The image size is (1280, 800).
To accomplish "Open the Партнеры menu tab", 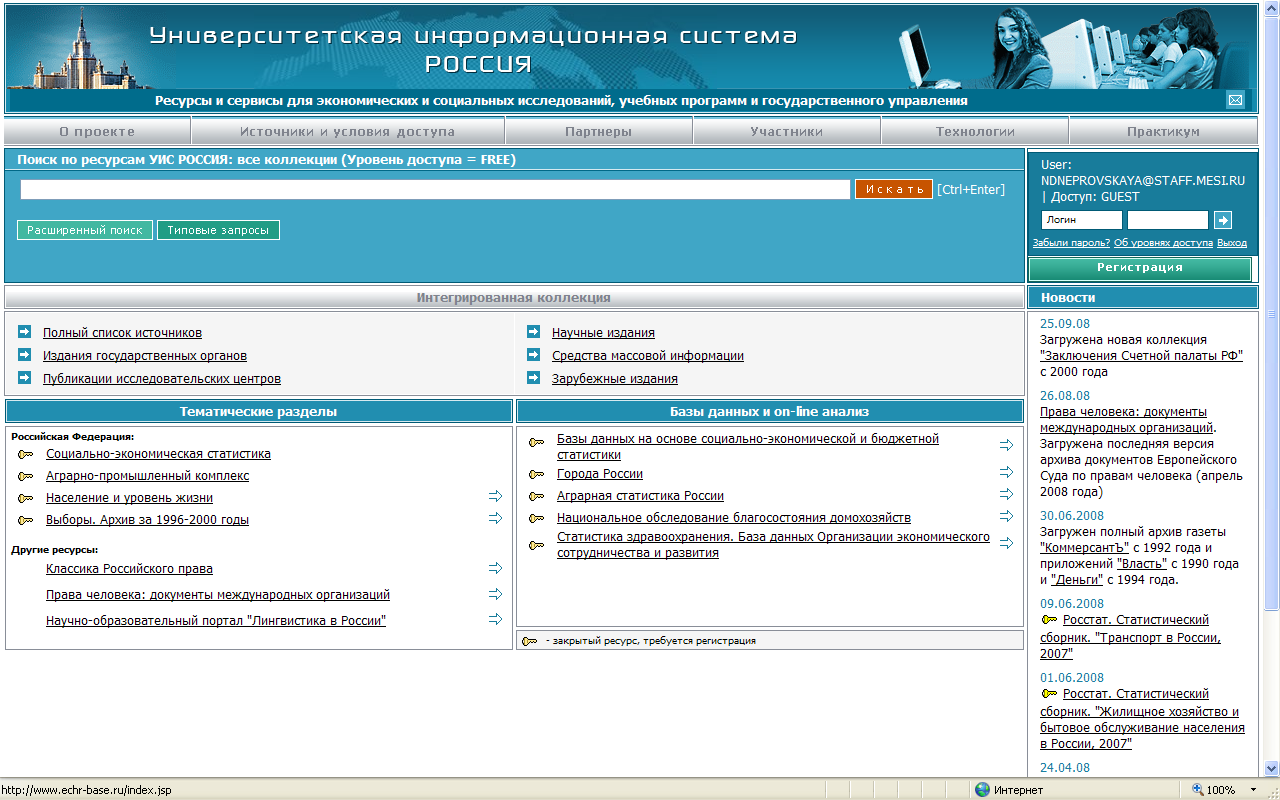I will click(598, 131).
